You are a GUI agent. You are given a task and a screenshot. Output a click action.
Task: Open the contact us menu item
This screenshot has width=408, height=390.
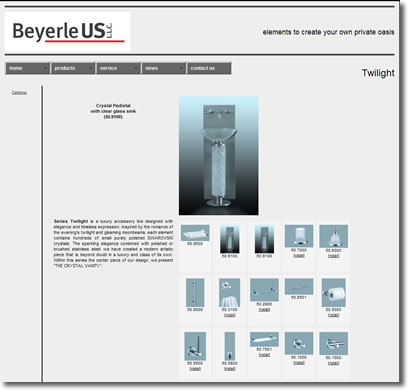(x=209, y=68)
